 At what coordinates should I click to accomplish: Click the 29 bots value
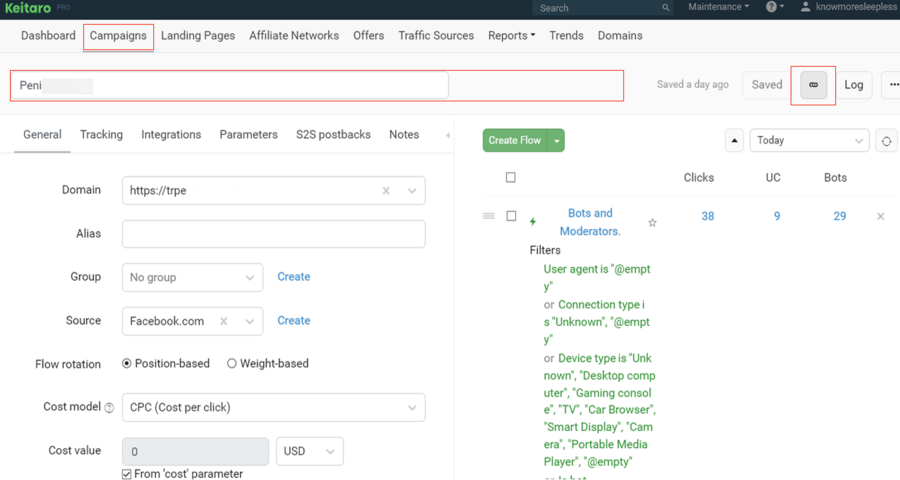pyautogui.click(x=840, y=216)
